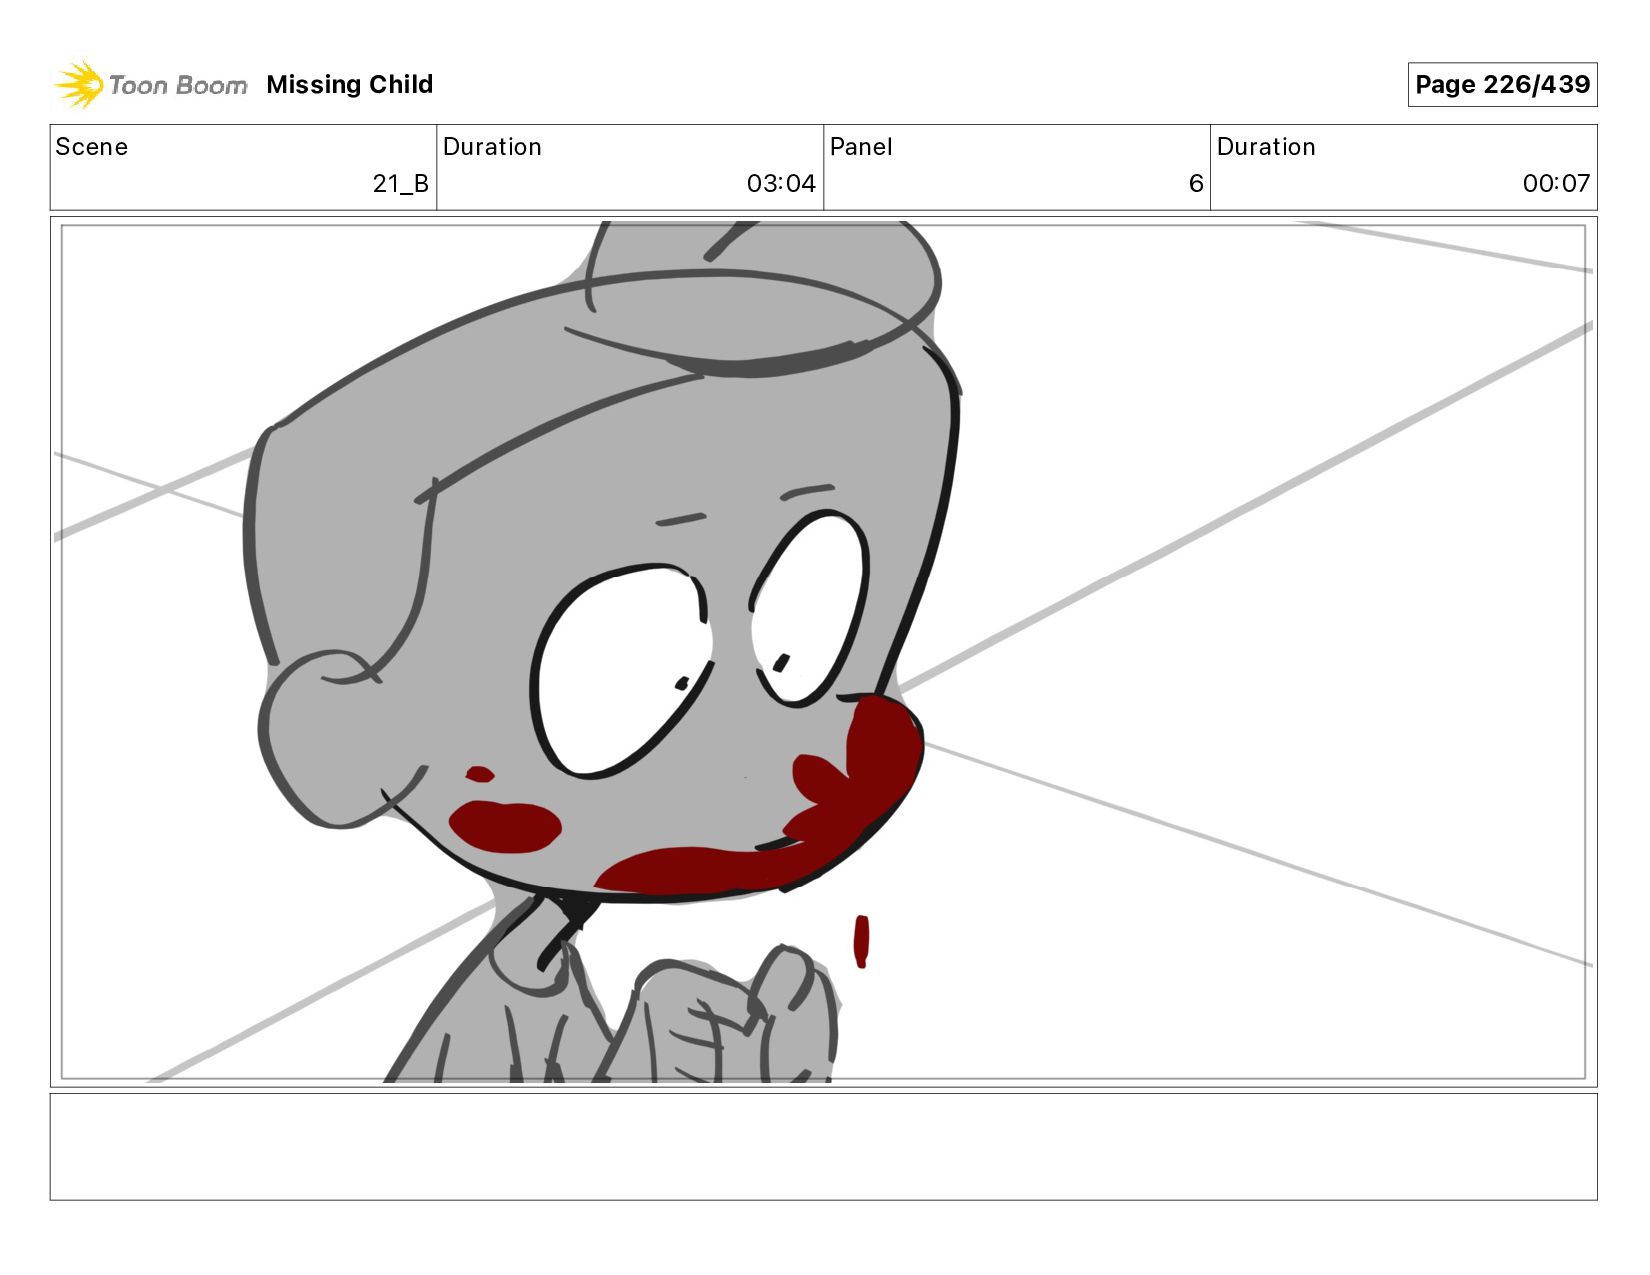1650x1275 pixels.
Task: Click the Toon Boom logo icon
Action: [x=79, y=84]
